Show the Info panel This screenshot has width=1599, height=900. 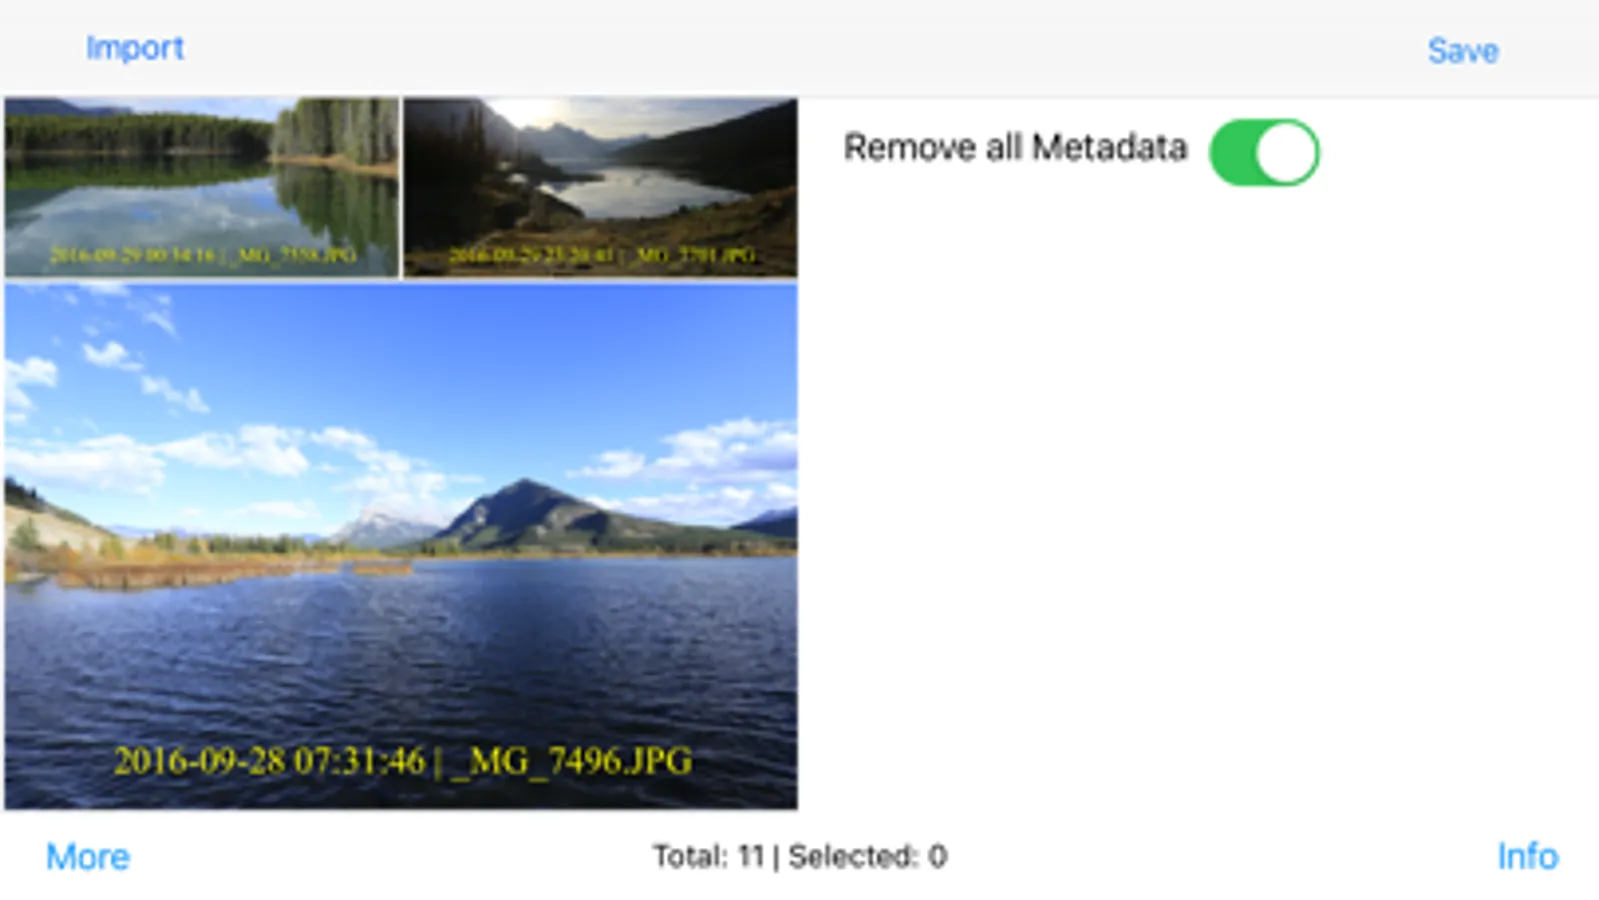tap(1527, 856)
